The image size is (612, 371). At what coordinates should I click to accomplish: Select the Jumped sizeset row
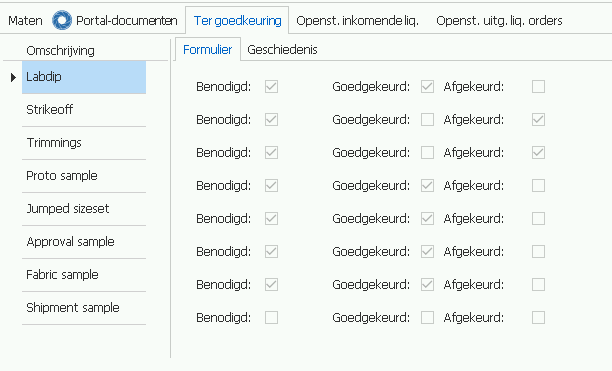pos(84,209)
